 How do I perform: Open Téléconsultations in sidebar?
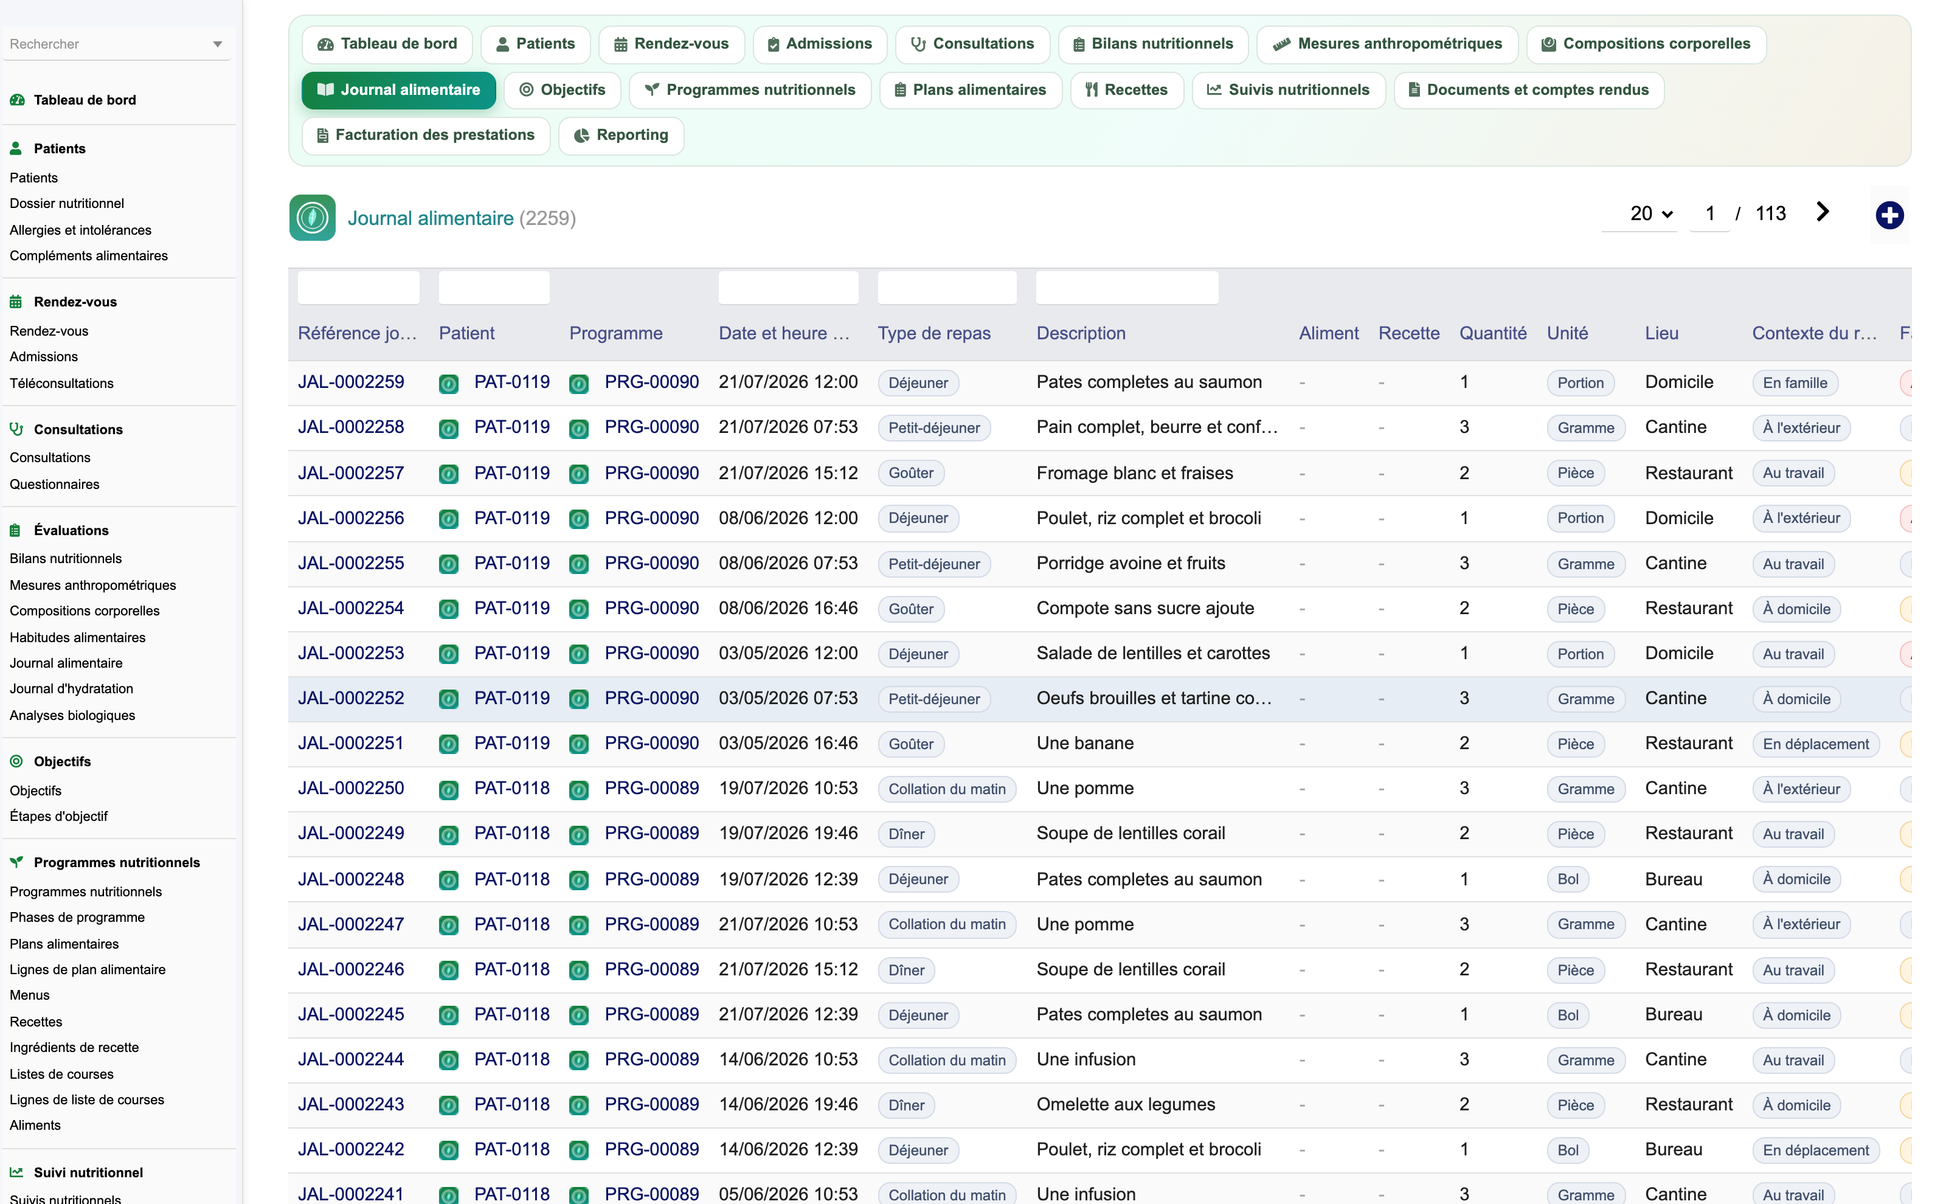62,383
